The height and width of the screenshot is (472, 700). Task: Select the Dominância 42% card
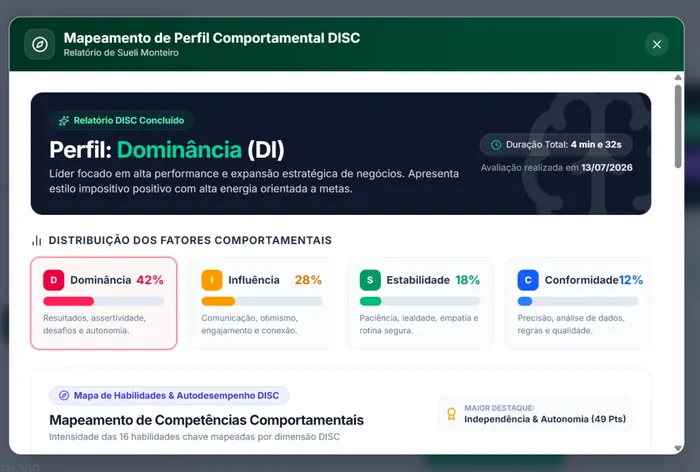tap(104, 303)
